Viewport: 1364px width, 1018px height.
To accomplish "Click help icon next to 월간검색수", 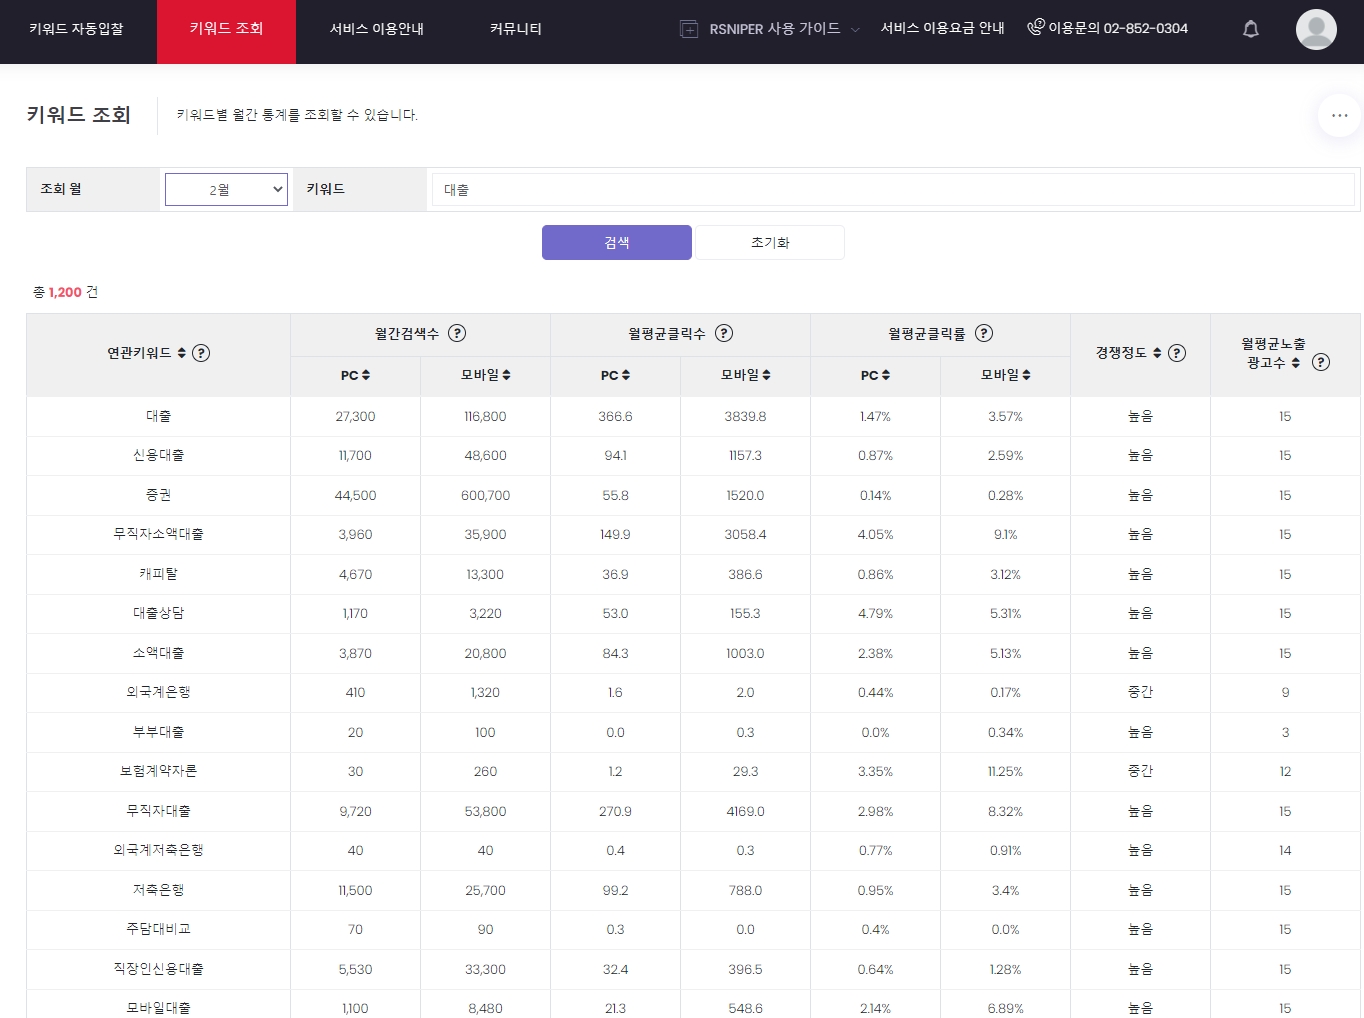I will point(457,334).
